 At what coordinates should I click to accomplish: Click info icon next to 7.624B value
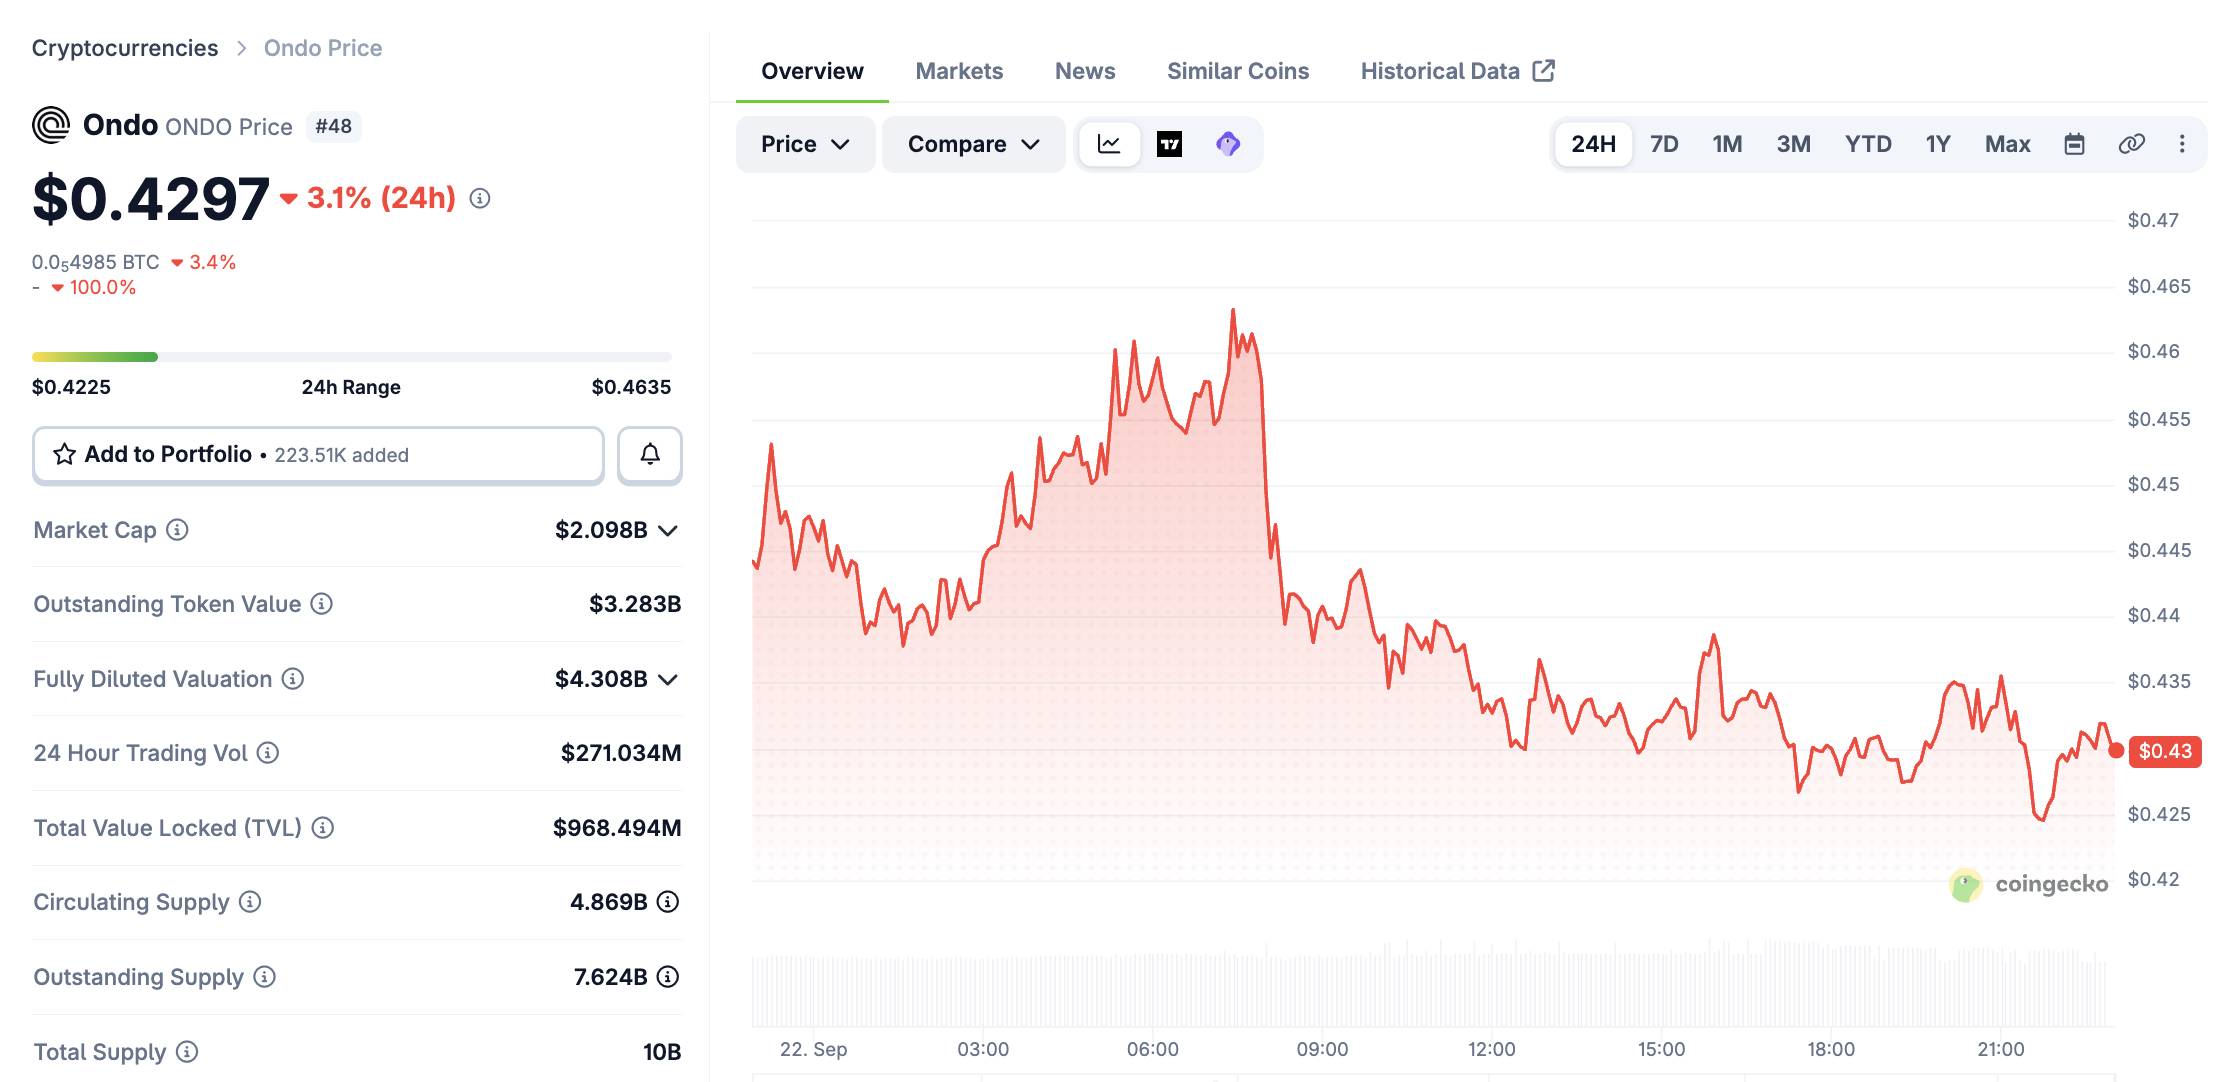click(668, 977)
